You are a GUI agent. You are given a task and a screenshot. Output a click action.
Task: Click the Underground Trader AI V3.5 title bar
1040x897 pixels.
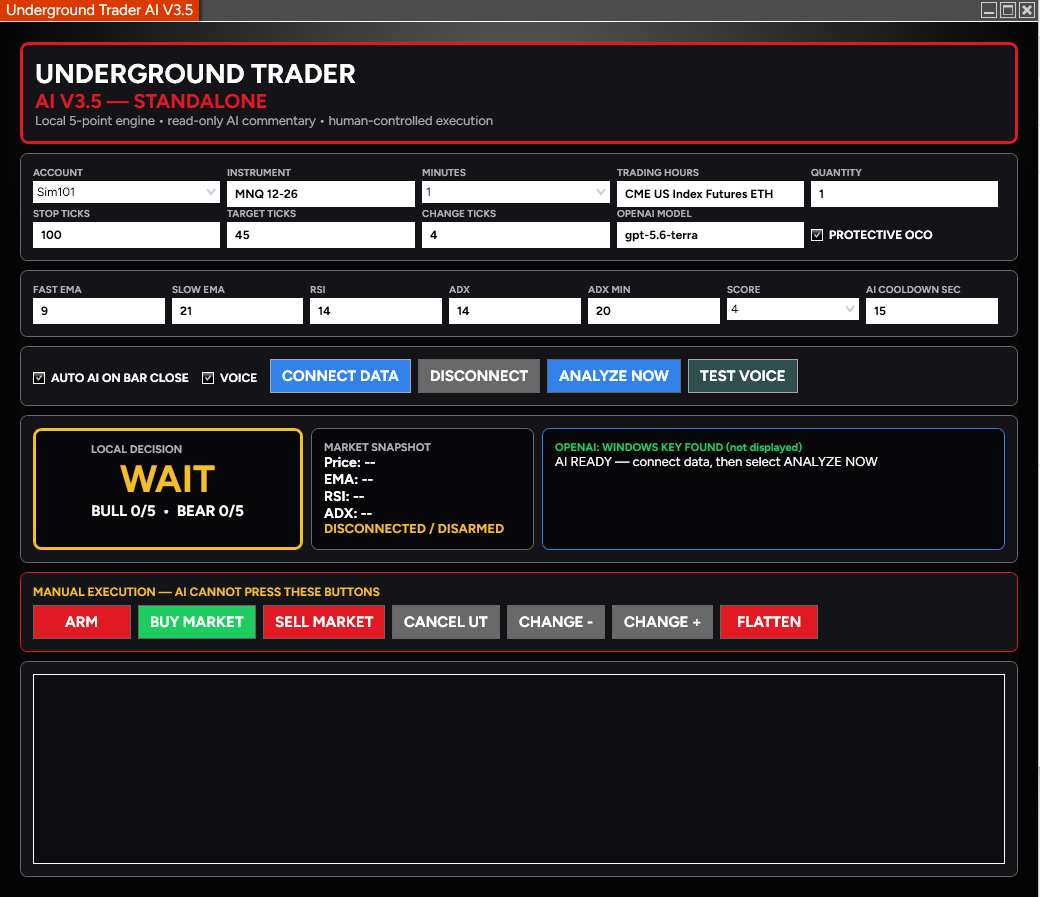pos(99,10)
